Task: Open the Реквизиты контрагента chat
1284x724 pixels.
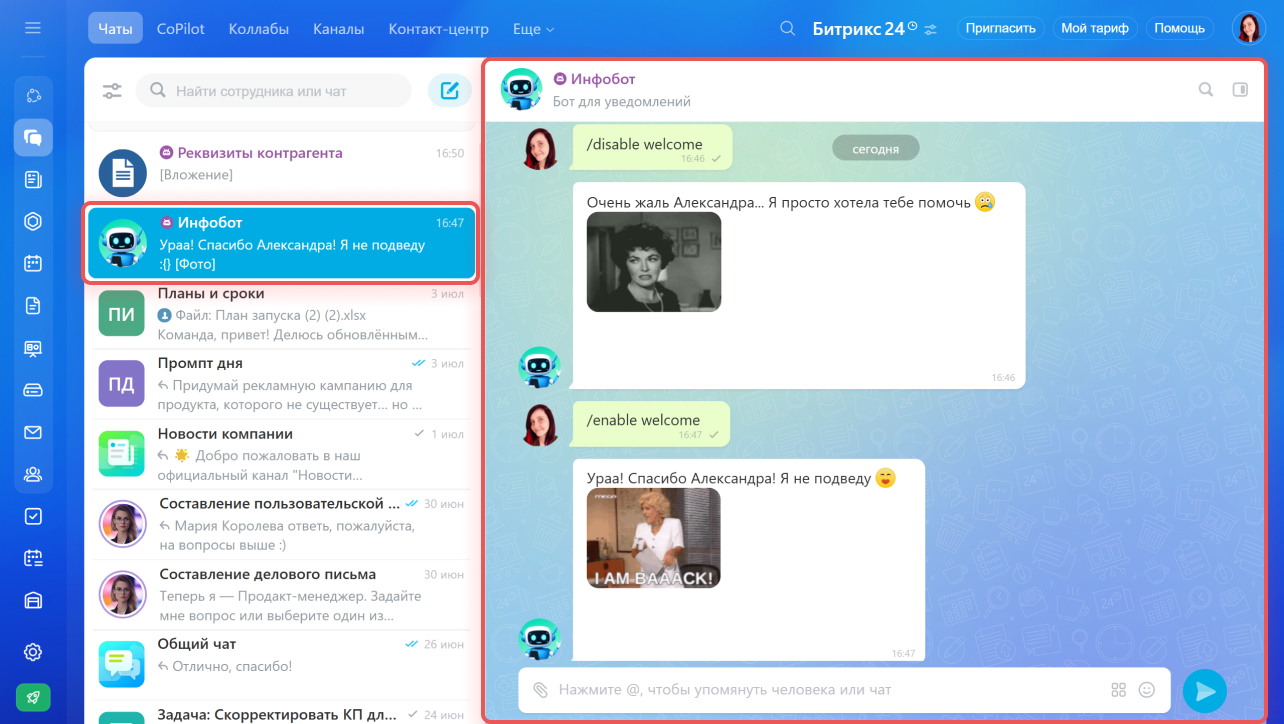Action: click(x=282, y=171)
